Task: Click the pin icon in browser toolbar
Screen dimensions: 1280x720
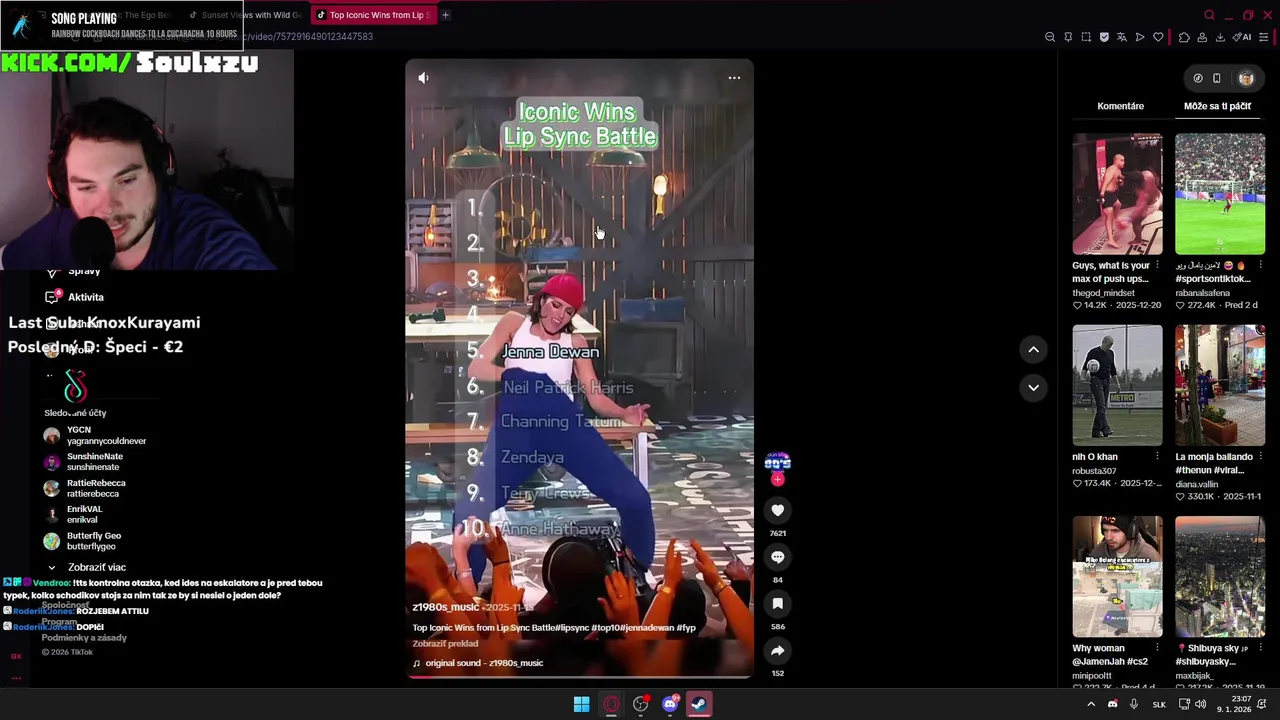Action: tap(1068, 37)
